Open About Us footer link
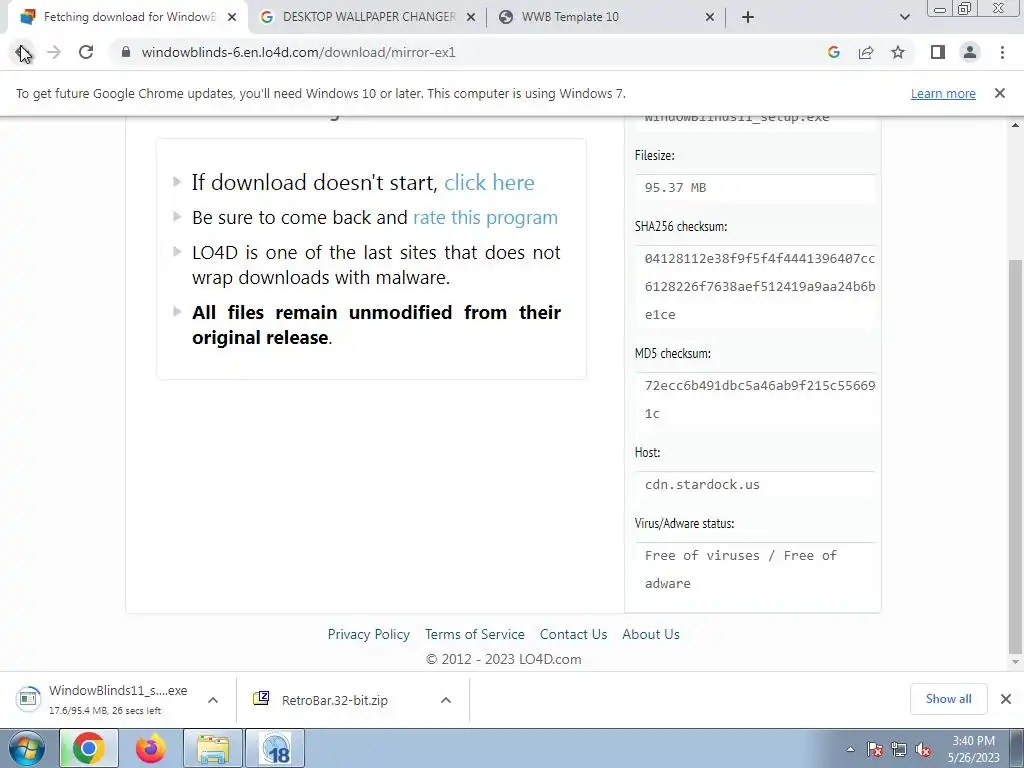 click(650, 634)
